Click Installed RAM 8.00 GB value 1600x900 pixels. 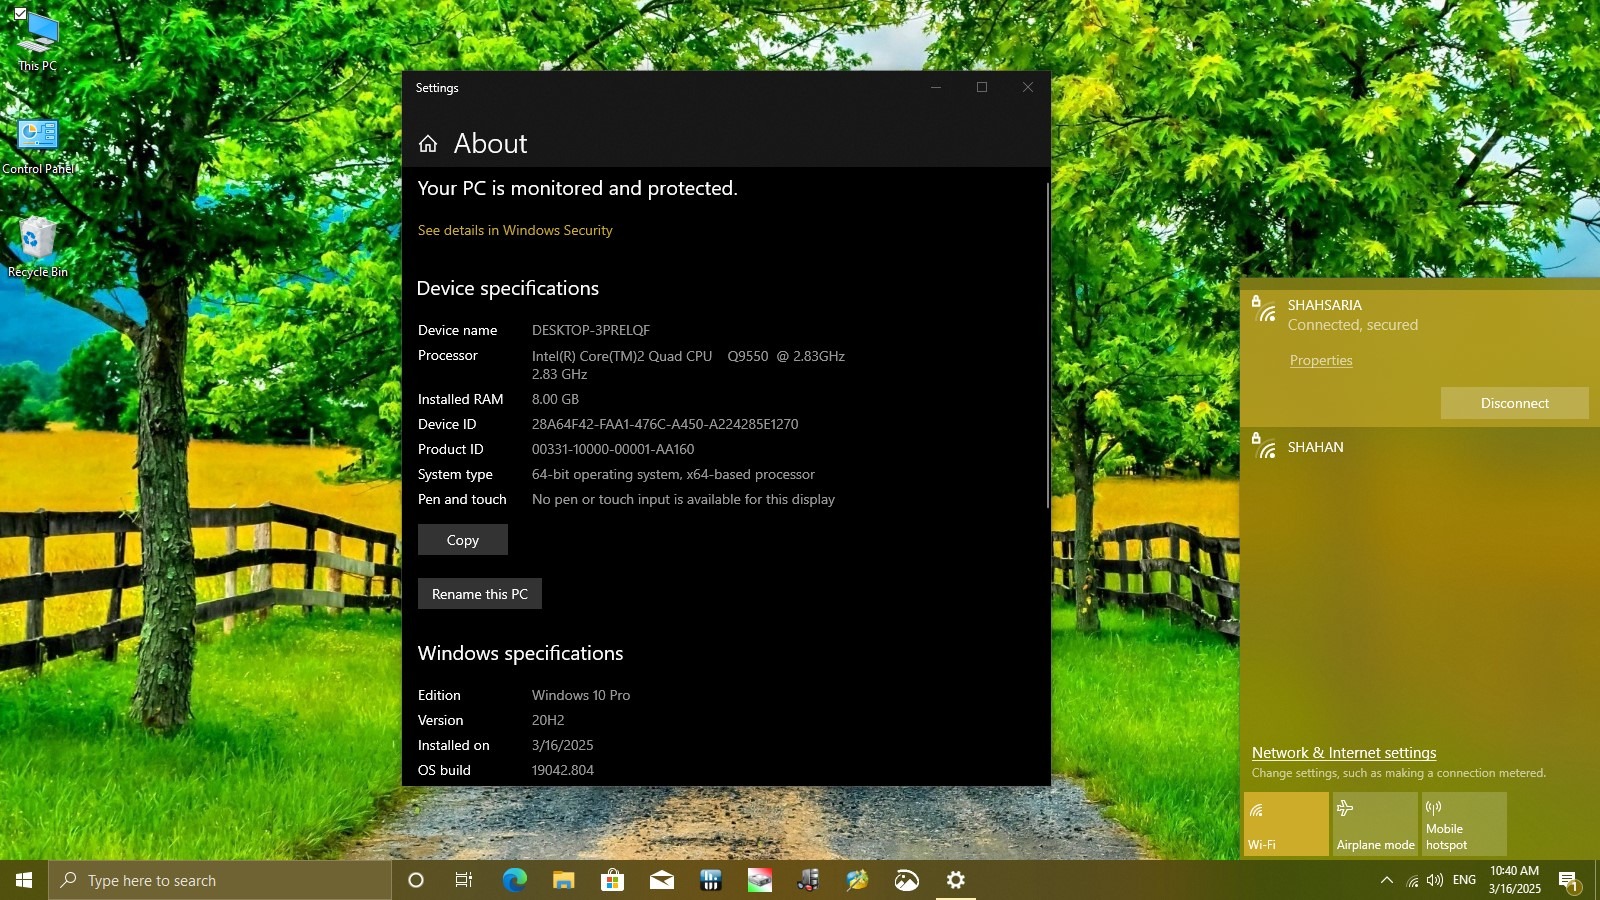click(x=555, y=400)
